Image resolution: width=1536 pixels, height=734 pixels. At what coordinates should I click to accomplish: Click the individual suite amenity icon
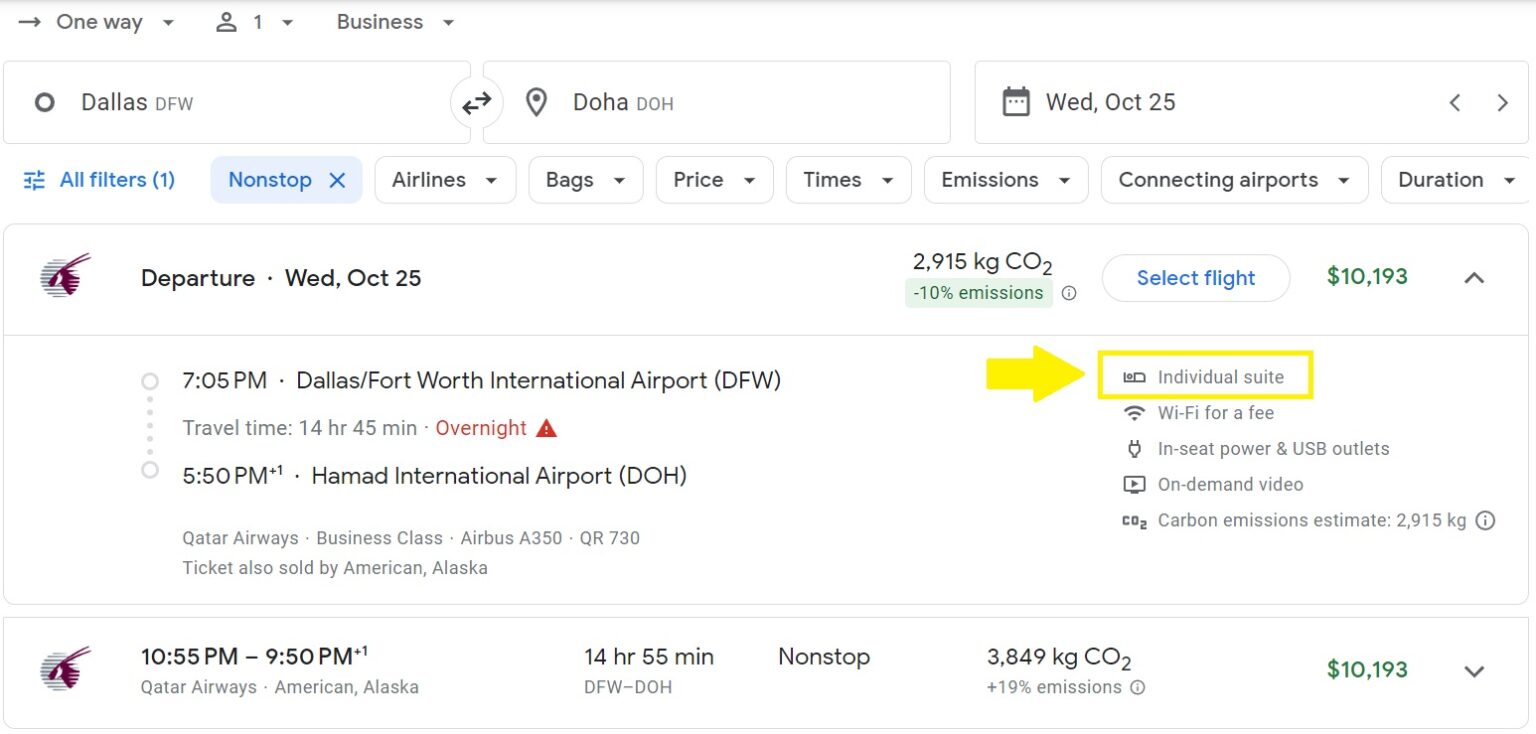pos(1135,377)
